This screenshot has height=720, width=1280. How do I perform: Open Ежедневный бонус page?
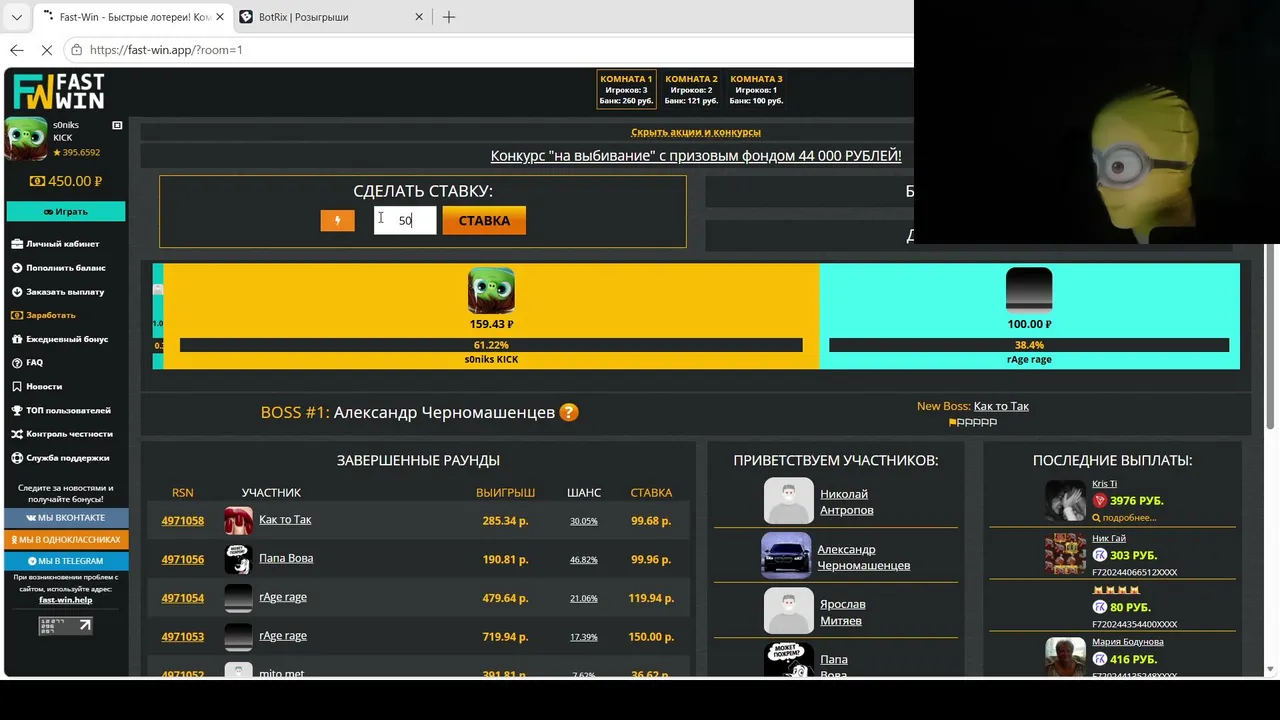click(60, 339)
